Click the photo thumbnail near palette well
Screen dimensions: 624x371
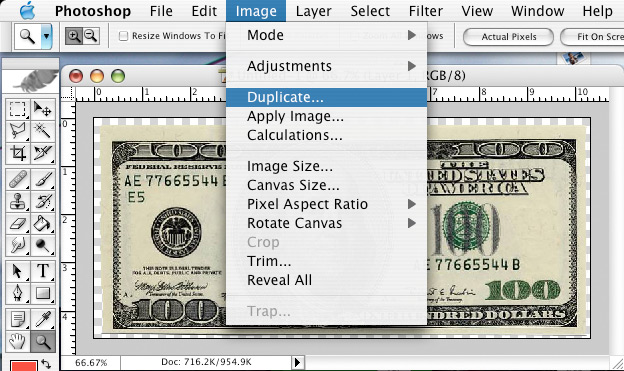[x=573, y=58]
